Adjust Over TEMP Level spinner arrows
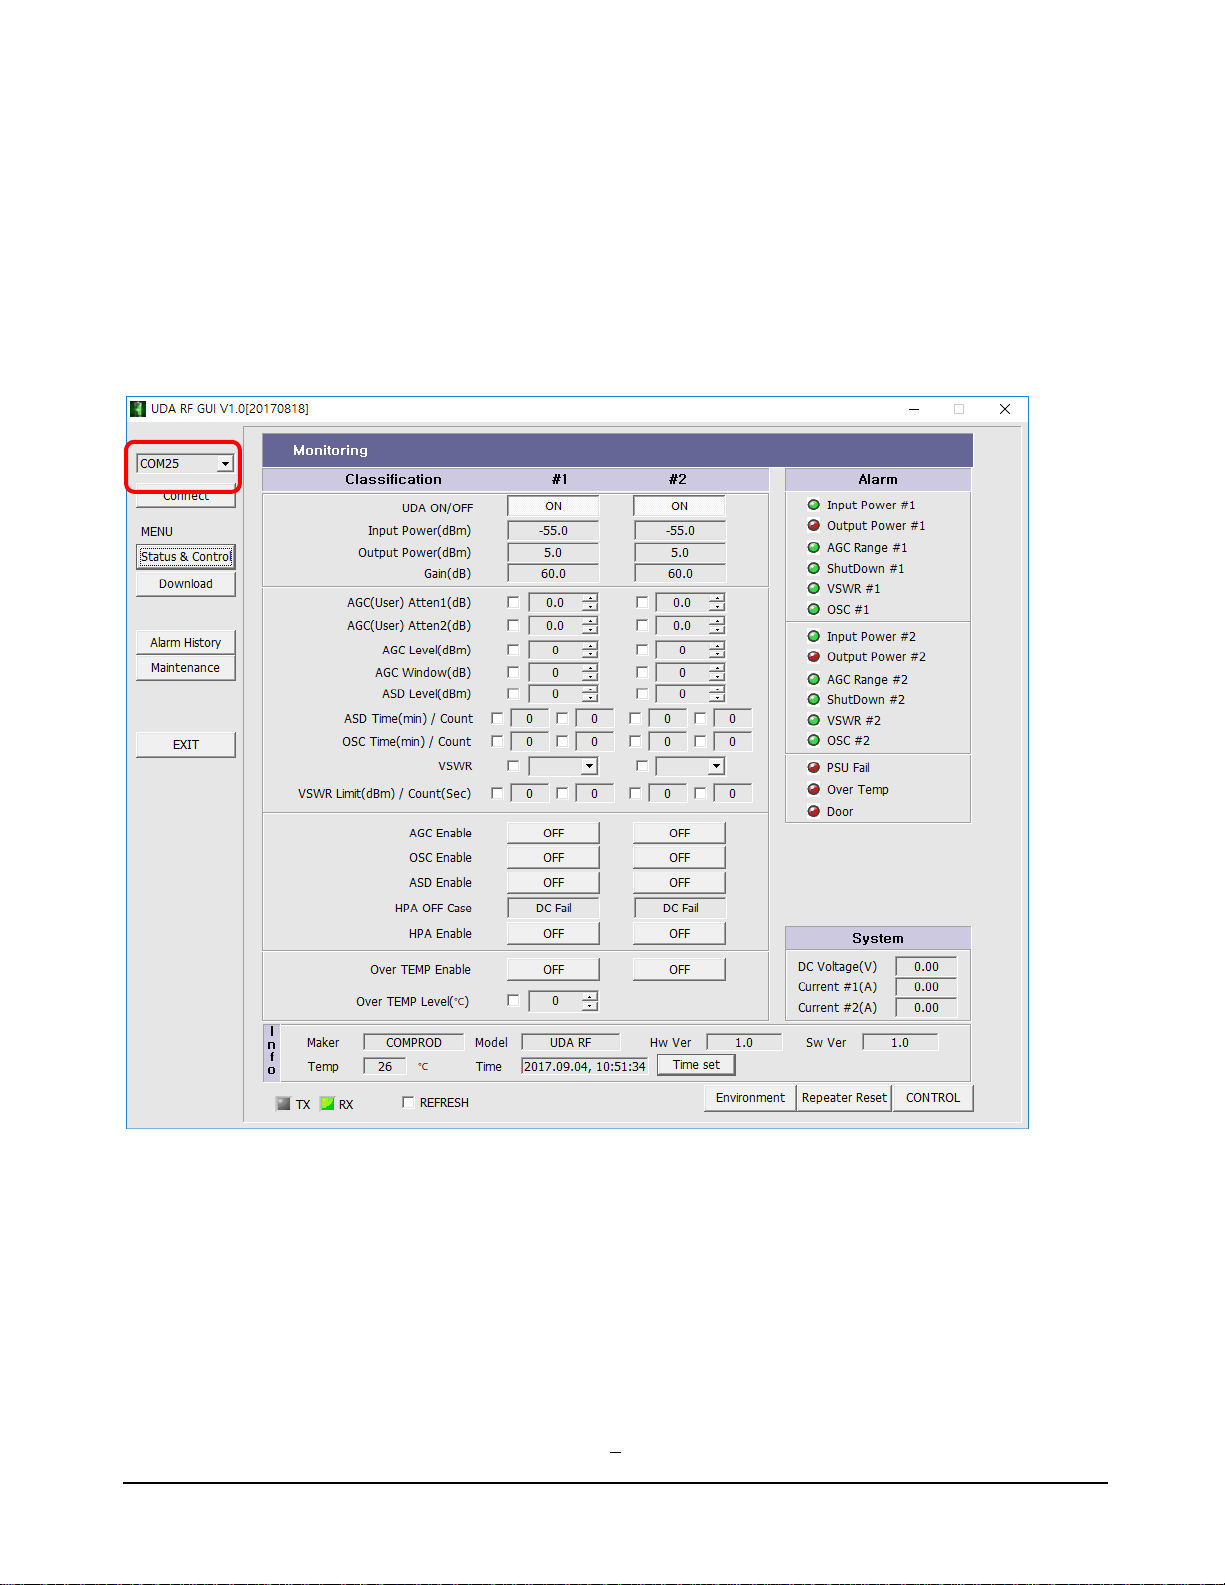Screen dimensions: 1225x1585 pyautogui.click(x=590, y=1000)
